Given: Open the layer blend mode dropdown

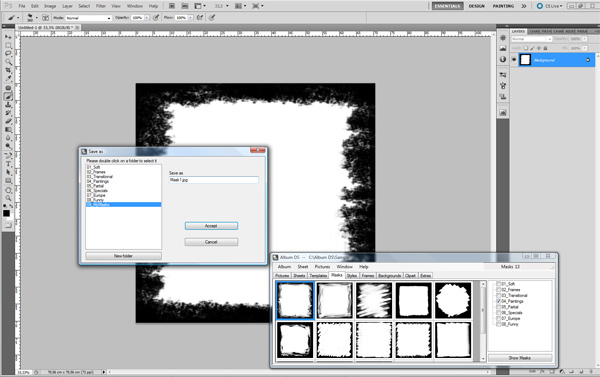Looking at the screenshot, I should coord(532,39).
